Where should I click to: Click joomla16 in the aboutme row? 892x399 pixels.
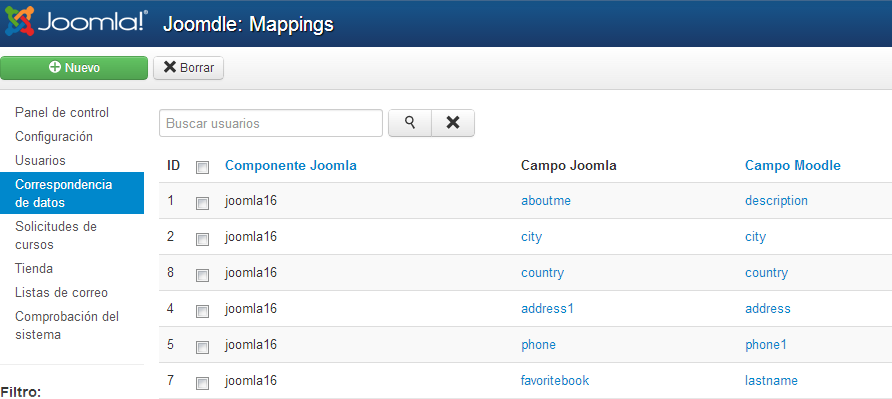251,200
